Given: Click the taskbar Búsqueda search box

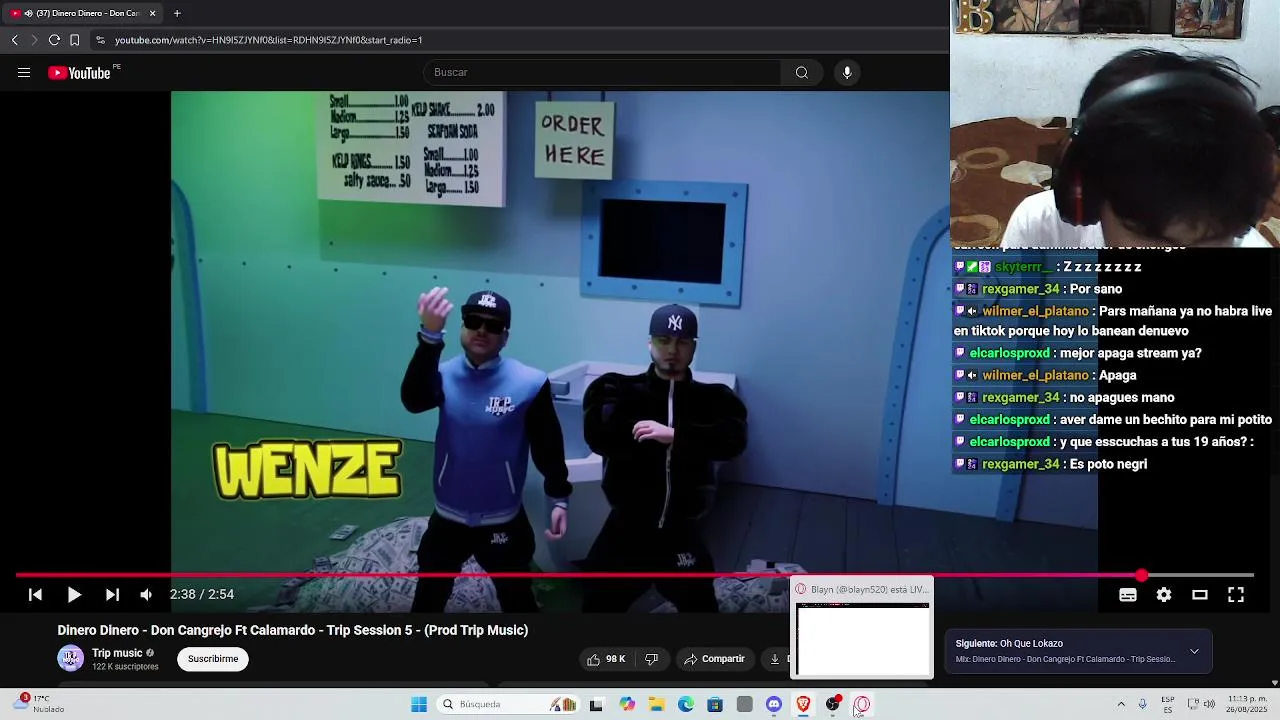Looking at the screenshot, I should [508, 704].
